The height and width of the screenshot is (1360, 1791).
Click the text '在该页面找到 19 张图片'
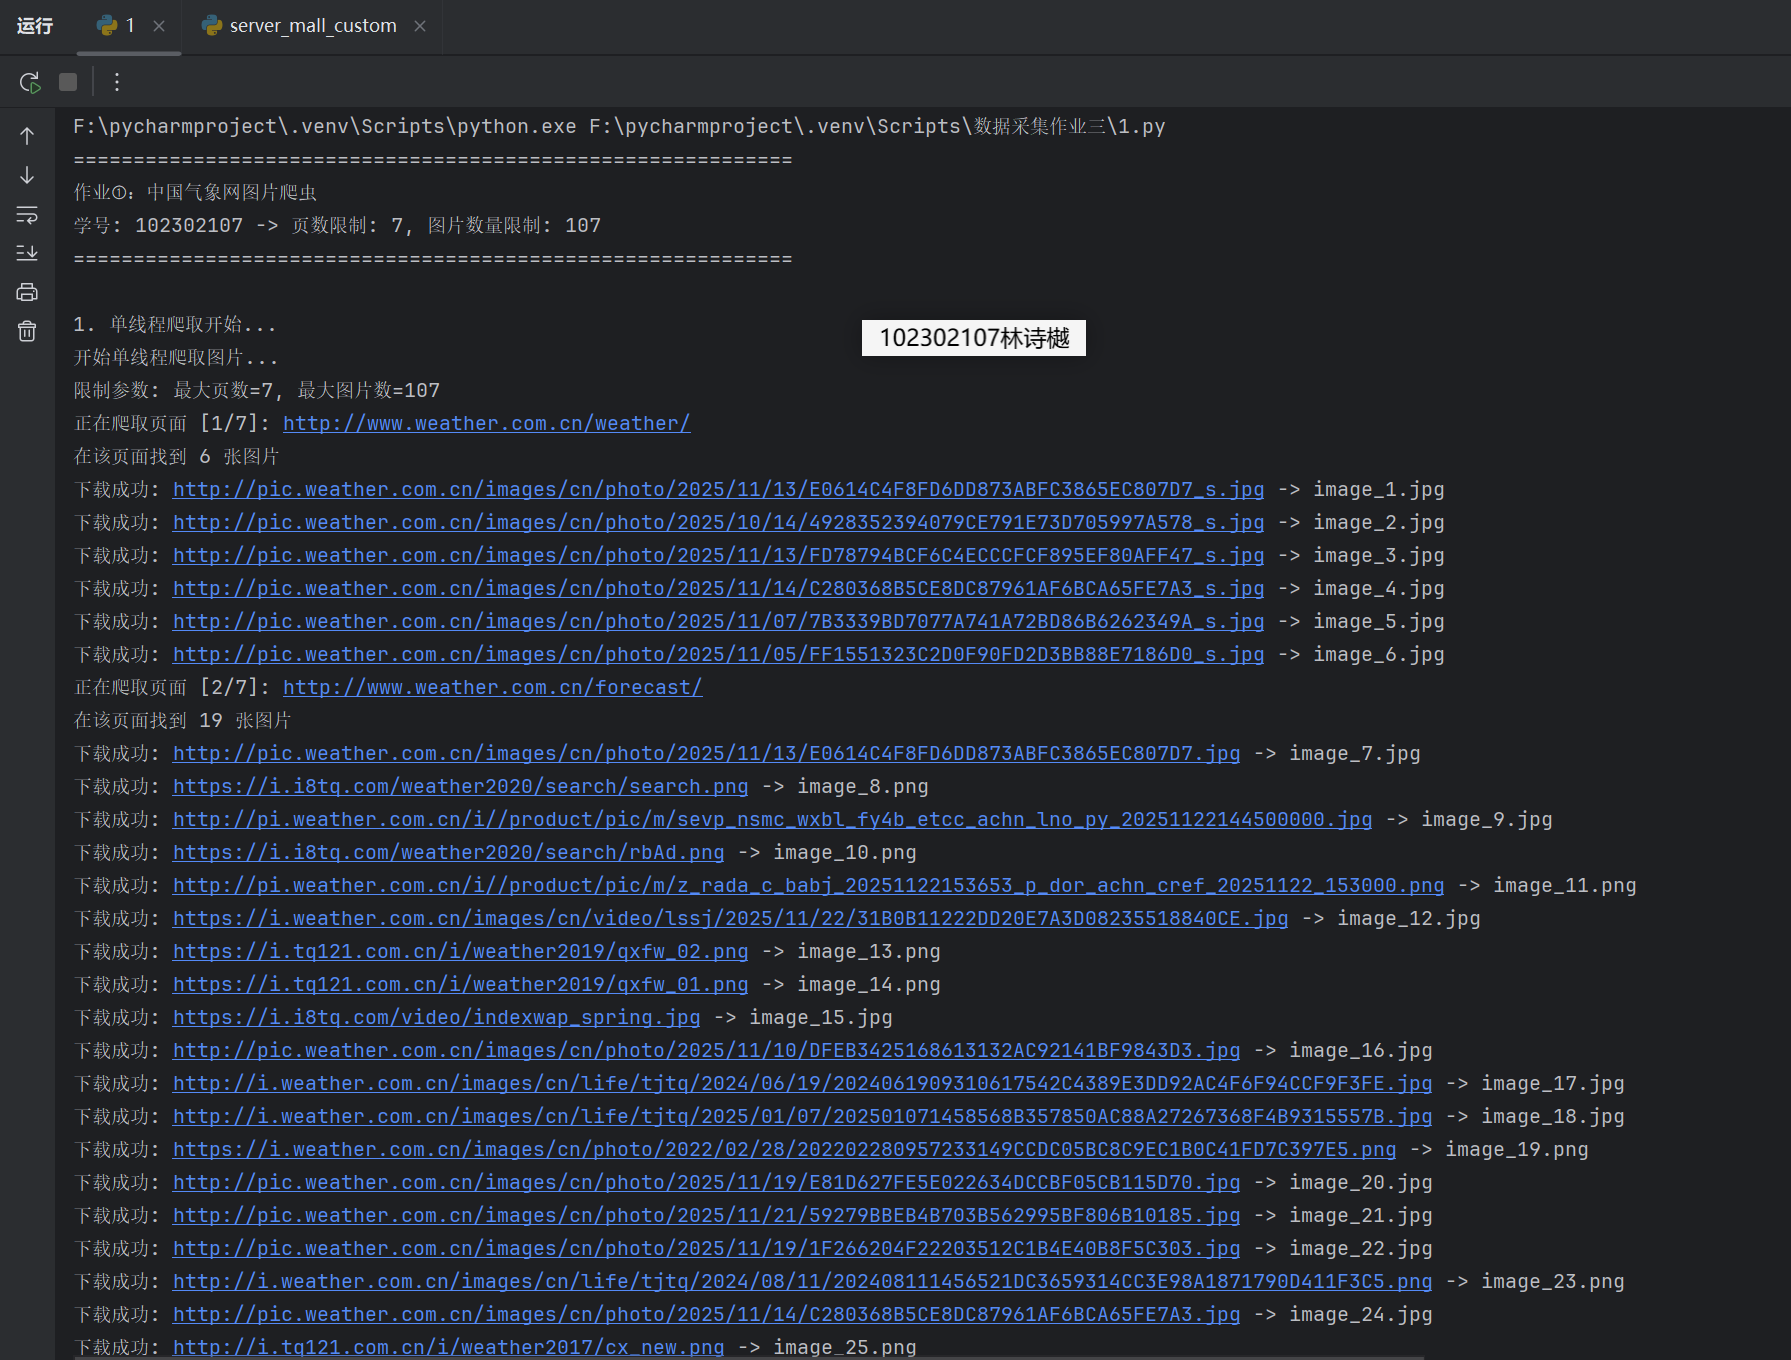tap(182, 721)
